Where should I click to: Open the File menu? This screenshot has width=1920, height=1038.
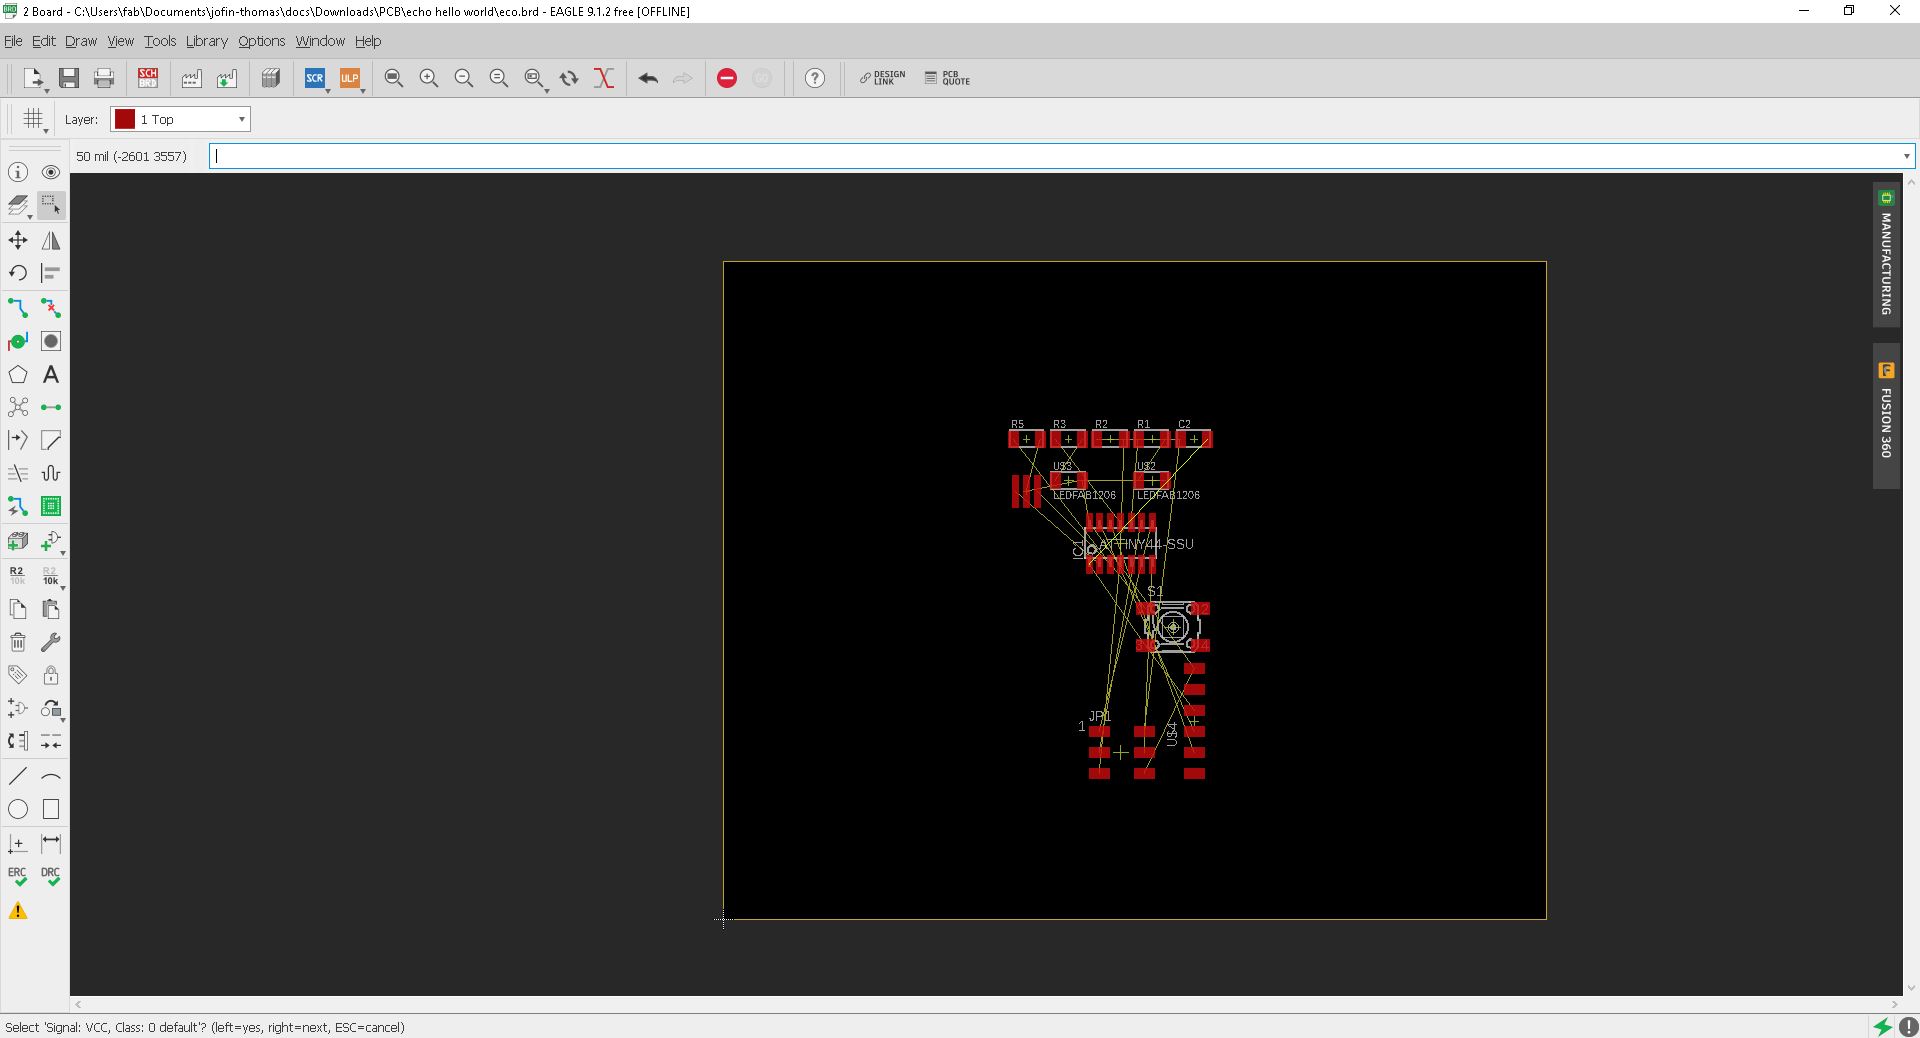tap(13, 41)
